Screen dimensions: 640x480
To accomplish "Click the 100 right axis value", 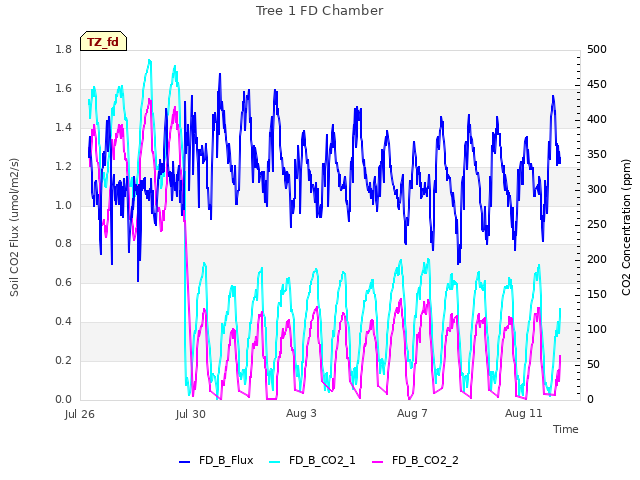I will pyautogui.click(x=597, y=329).
